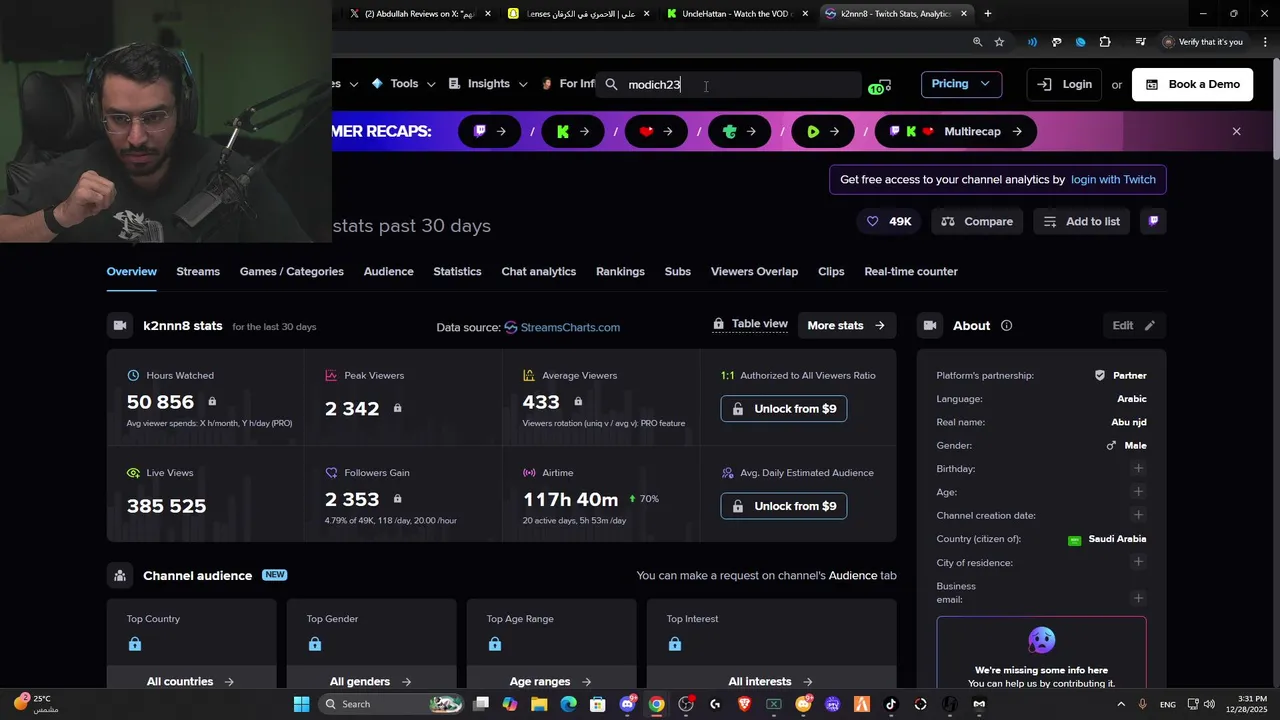Screen dimensions: 1280x720
Task: Open Discord from the taskbar
Action: click(627, 704)
